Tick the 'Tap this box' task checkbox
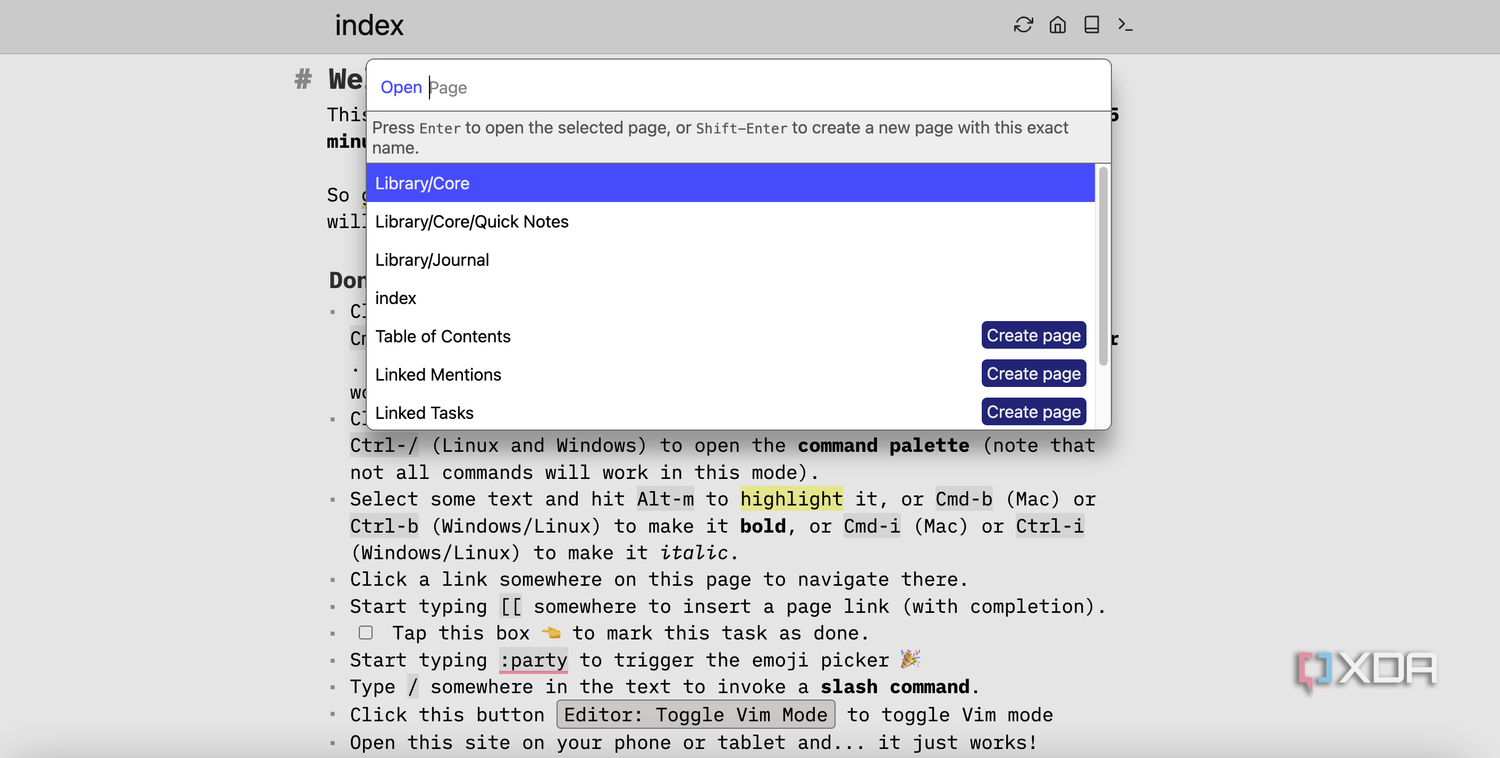This screenshot has width=1500, height=758. 366,633
